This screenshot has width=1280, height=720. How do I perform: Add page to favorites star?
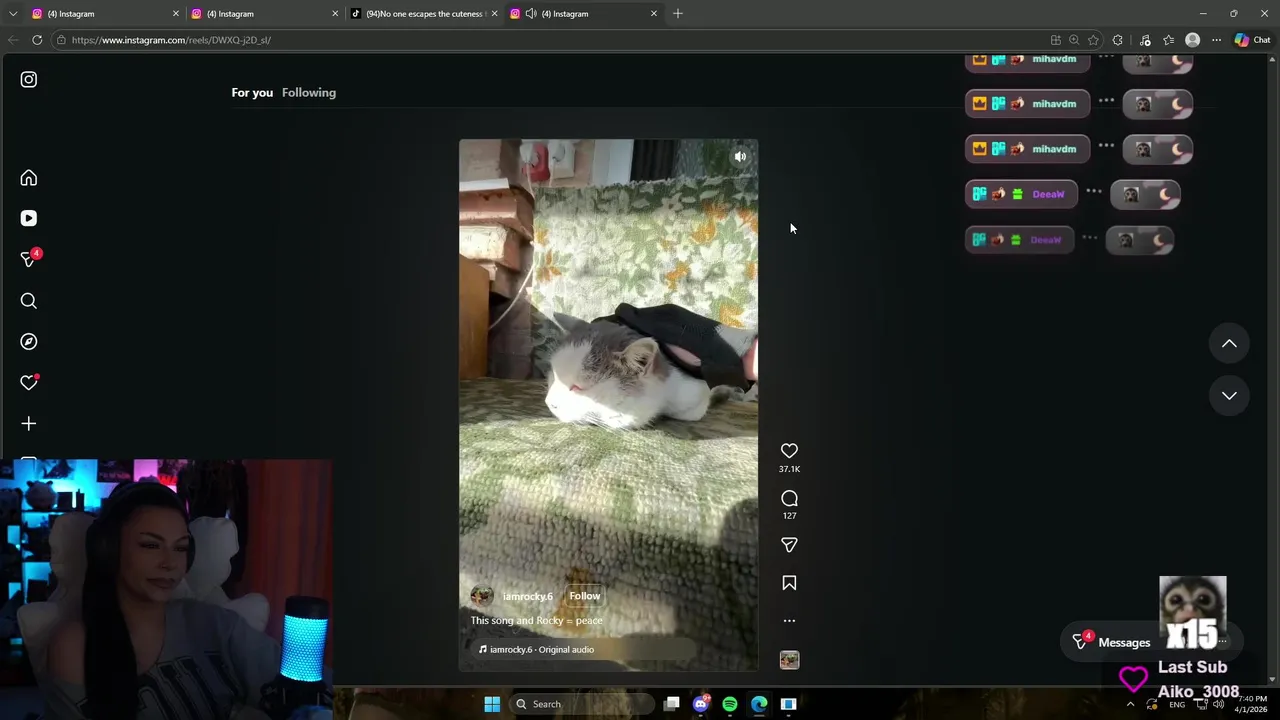point(1093,40)
